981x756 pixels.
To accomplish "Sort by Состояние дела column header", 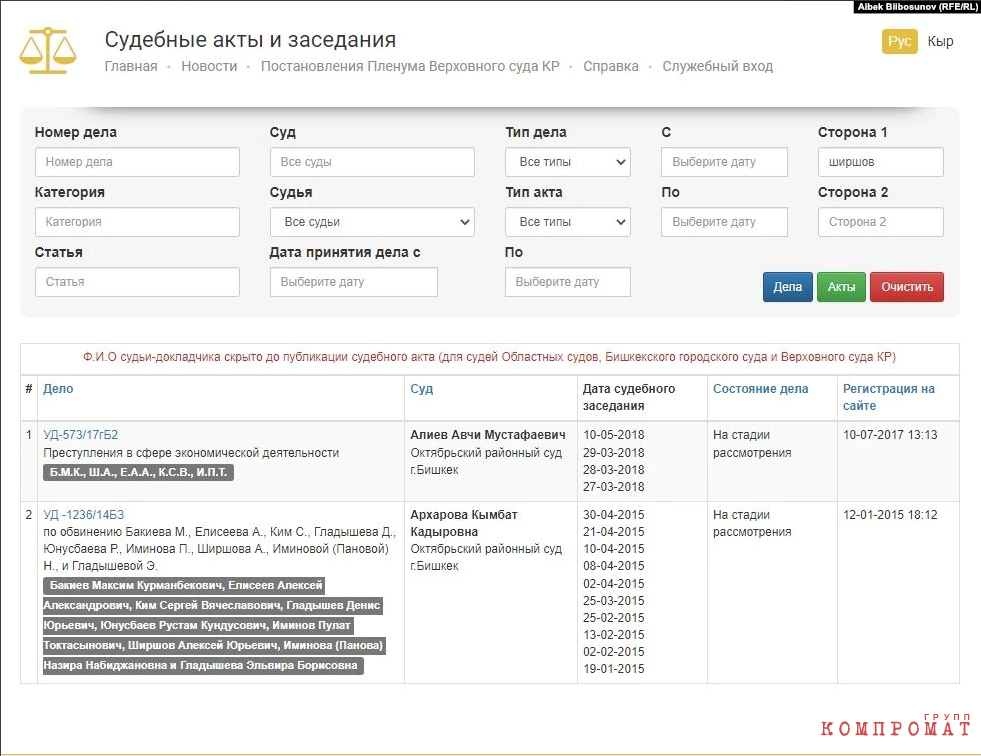I will (x=760, y=389).
